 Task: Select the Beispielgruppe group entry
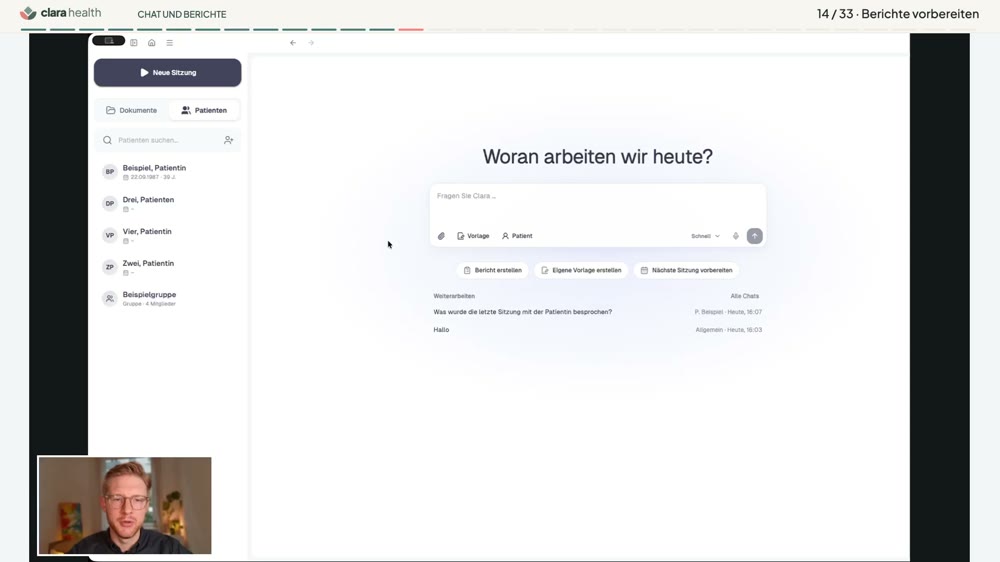(168, 299)
